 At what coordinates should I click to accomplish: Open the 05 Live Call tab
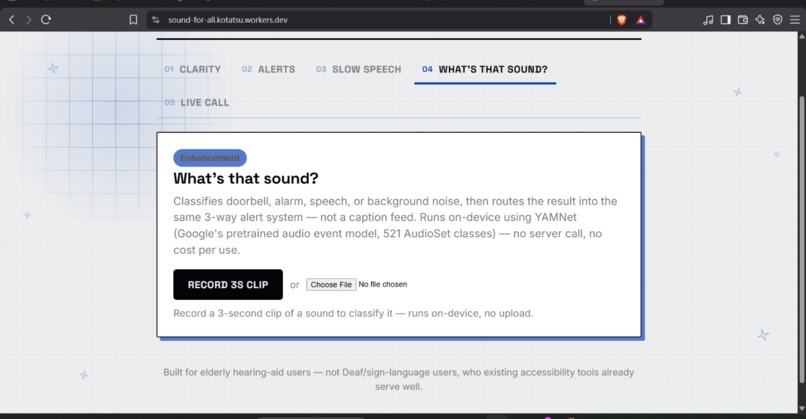[196, 102]
